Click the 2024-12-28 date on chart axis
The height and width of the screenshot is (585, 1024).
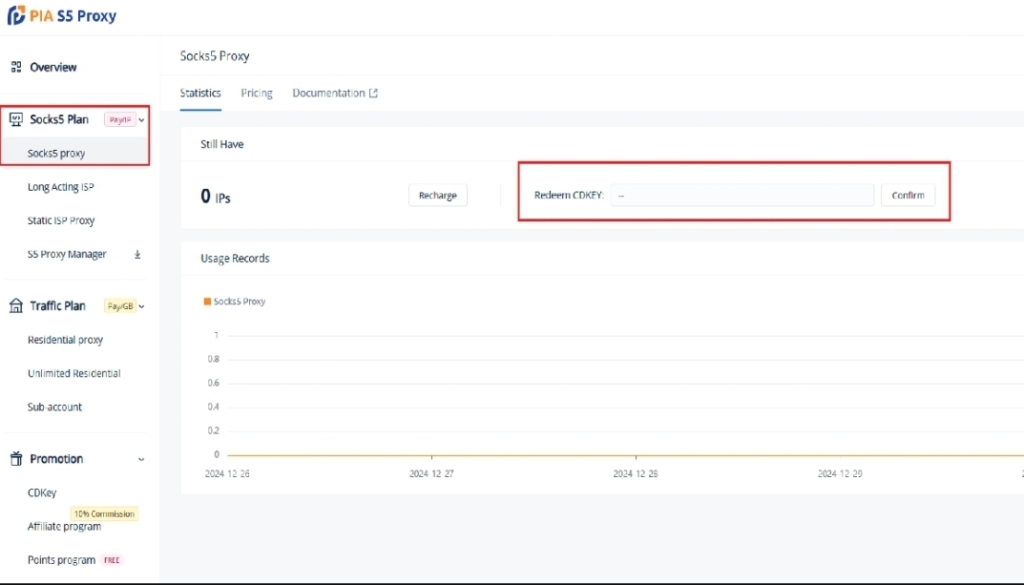coord(635,473)
